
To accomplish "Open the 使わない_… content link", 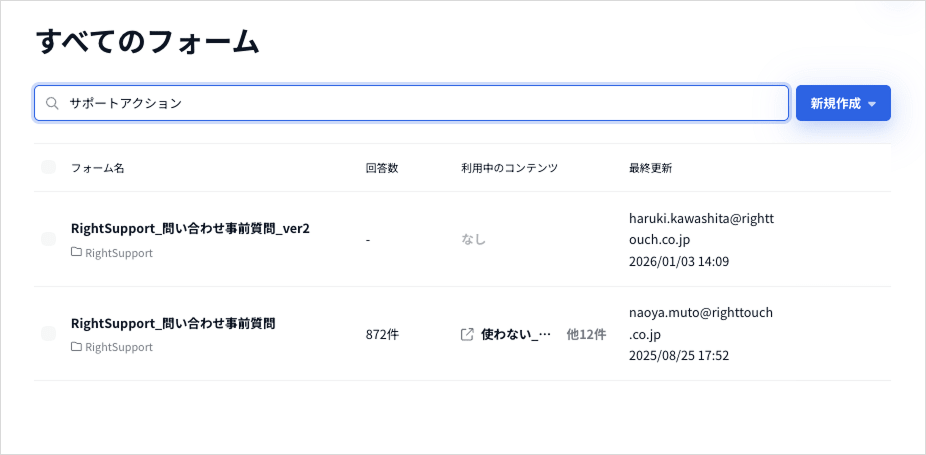I will 516,334.
